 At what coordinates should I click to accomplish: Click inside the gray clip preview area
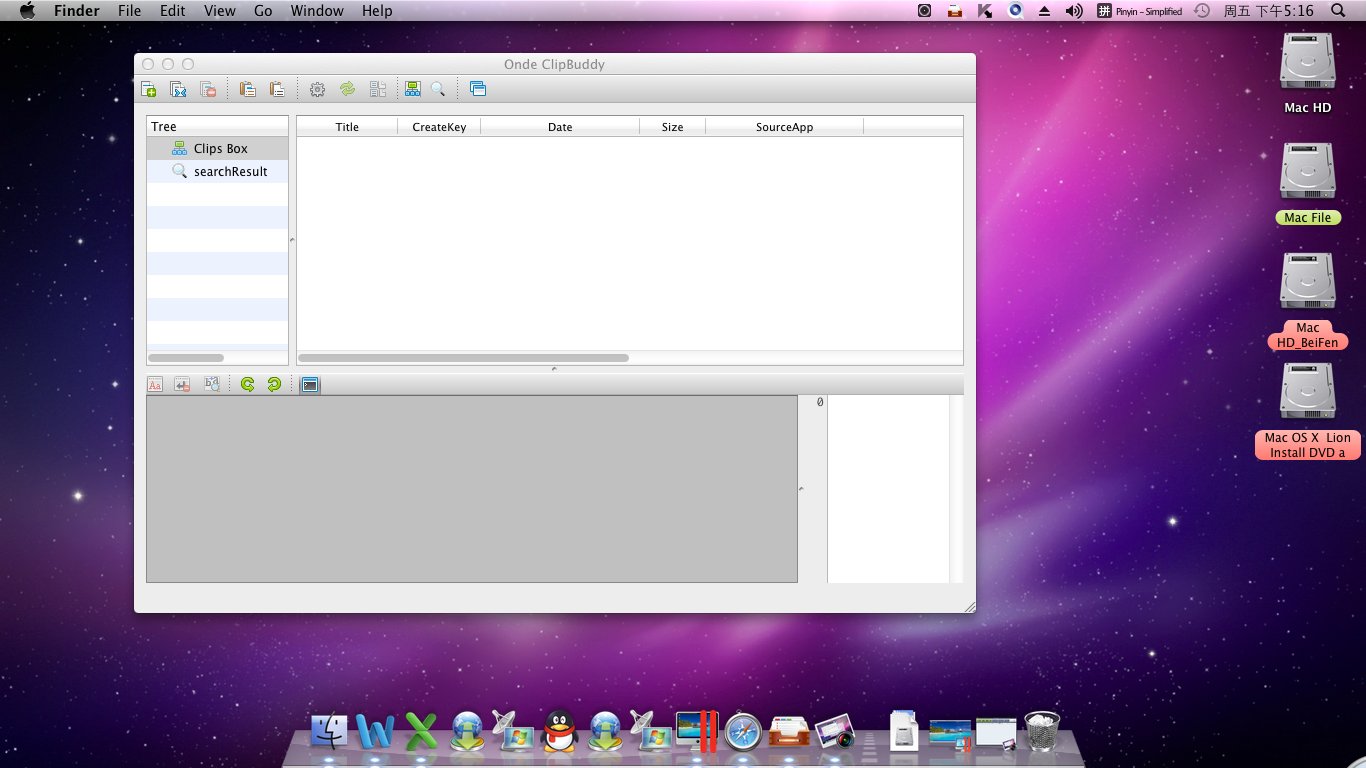pos(472,489)
